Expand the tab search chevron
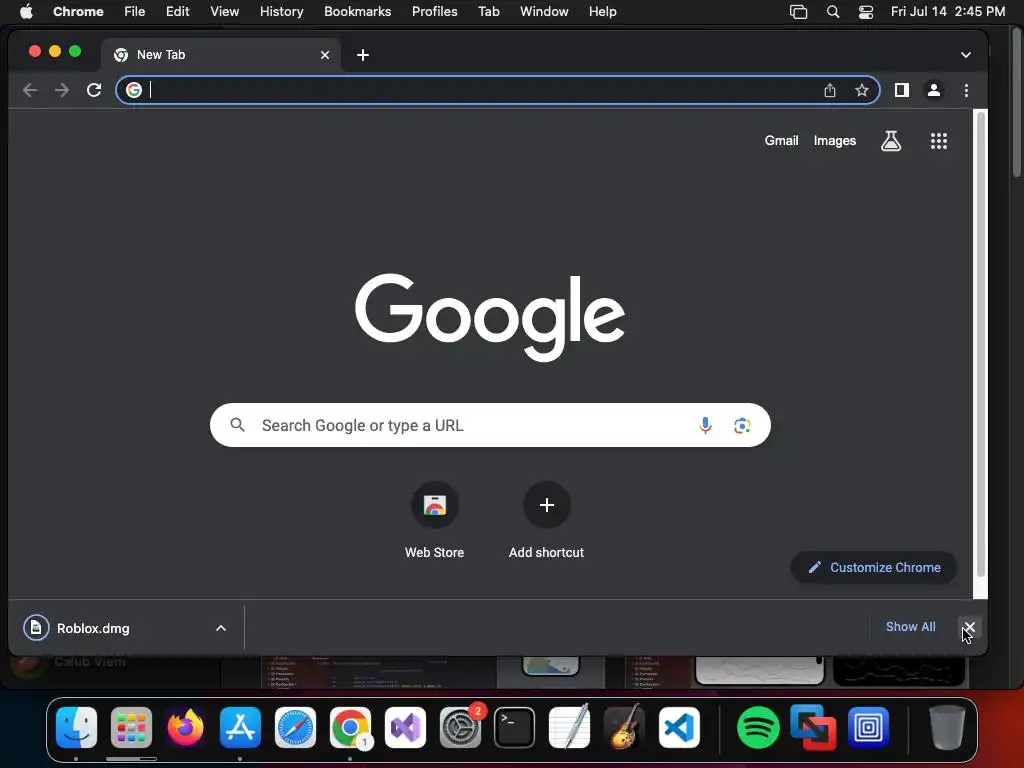 coord(966,55)
